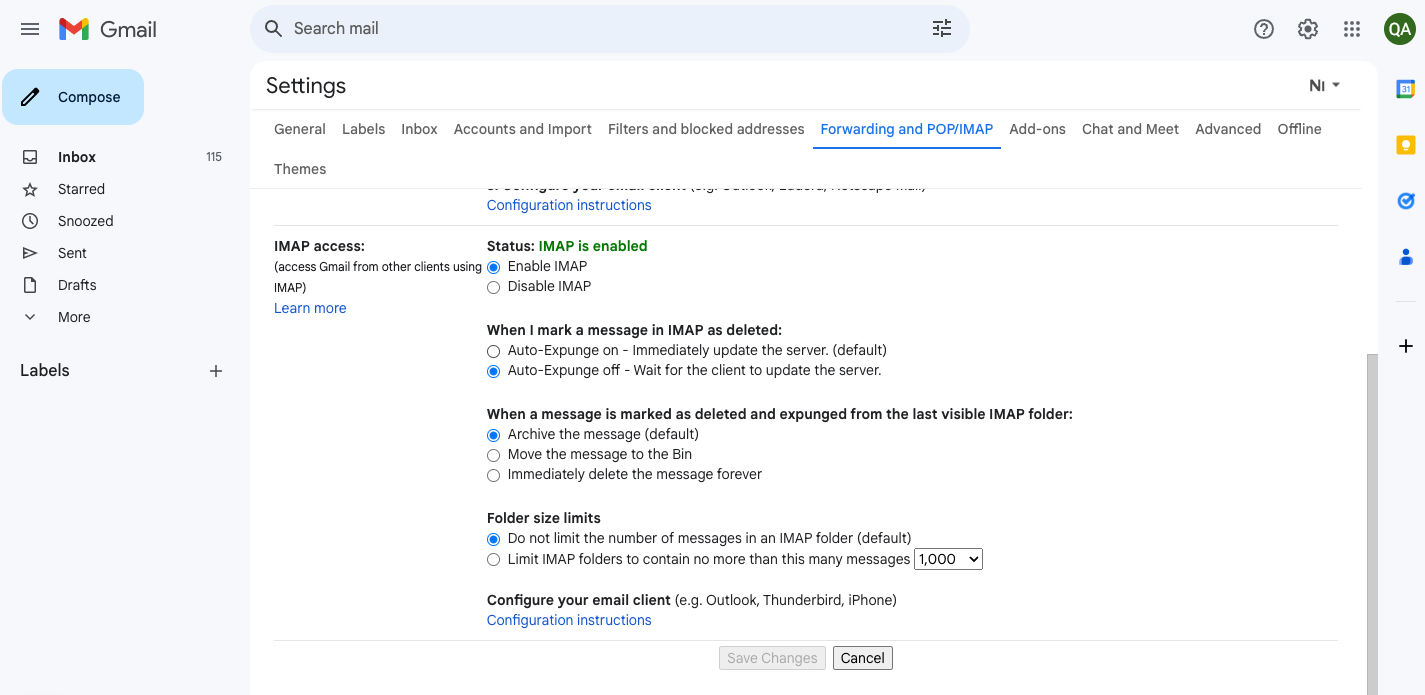Select the Disable IMAP option
Viewport: 1425px width, 695px height.
[x=493, y=287]
